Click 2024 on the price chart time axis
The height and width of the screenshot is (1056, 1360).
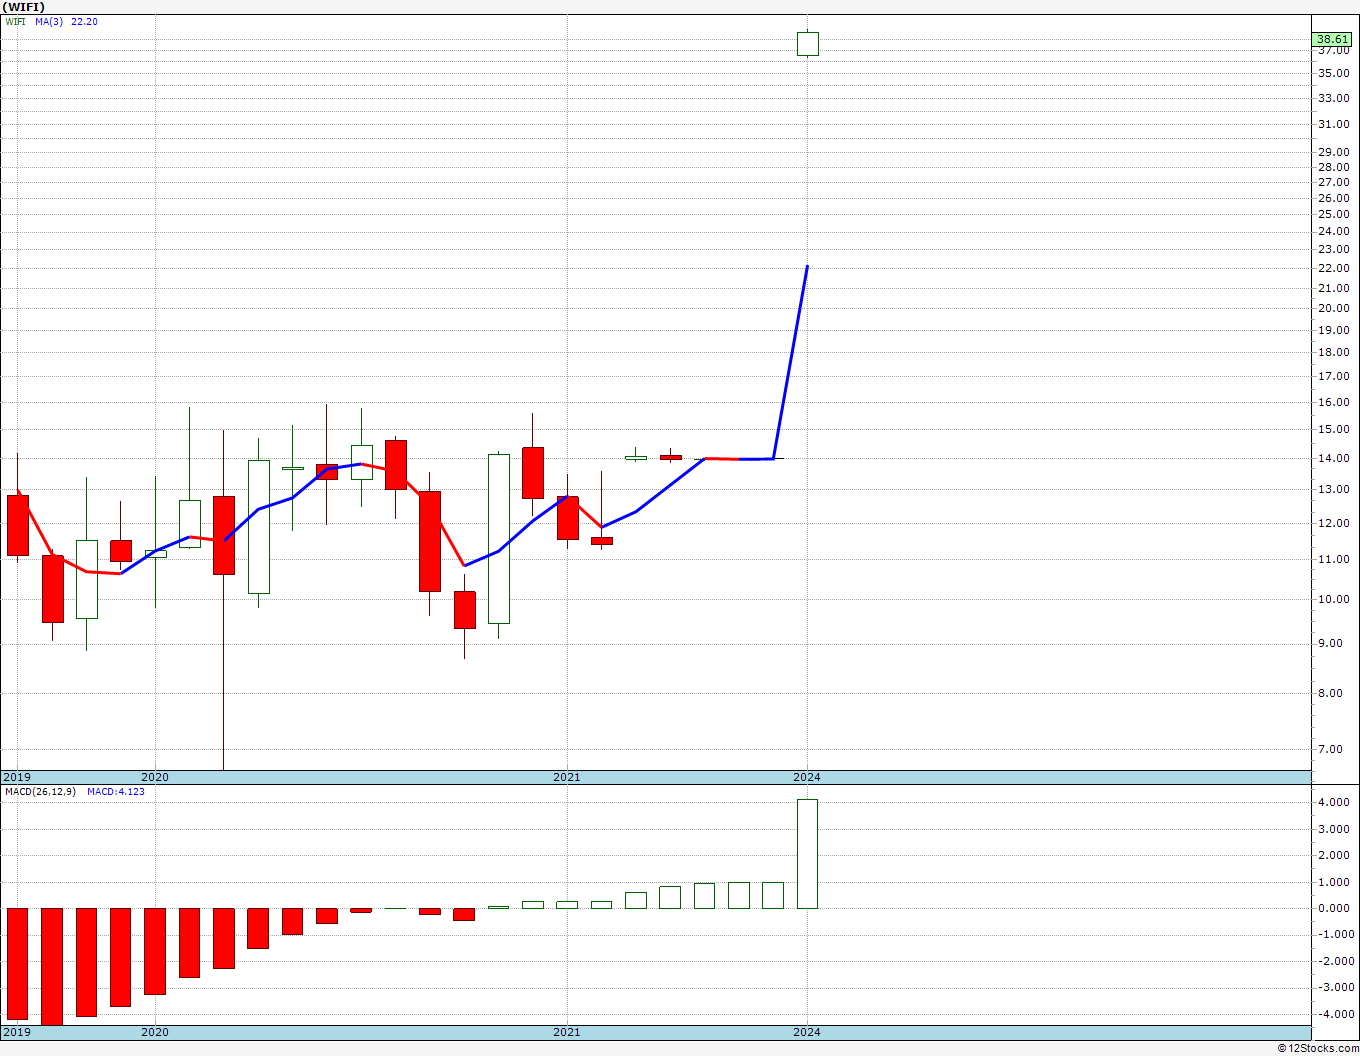pos(807,777)
